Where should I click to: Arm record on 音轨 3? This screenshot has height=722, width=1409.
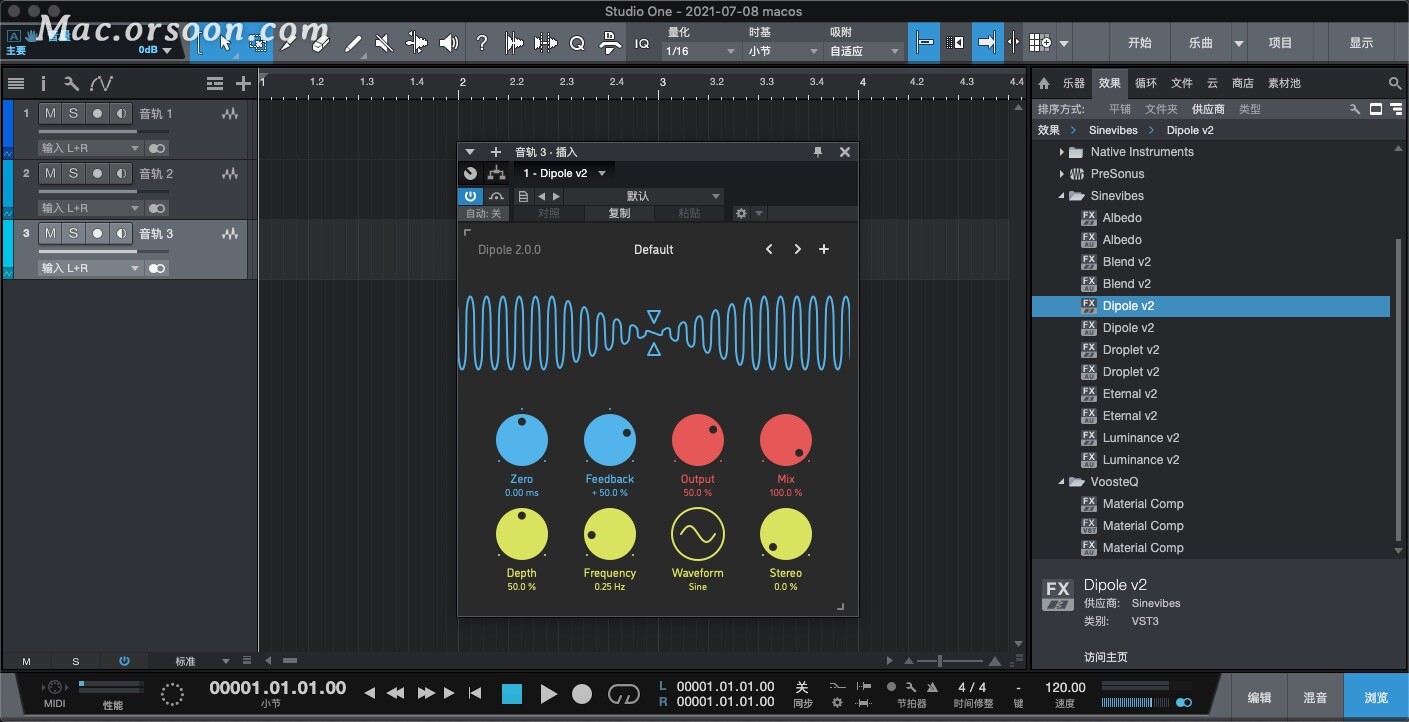coord(97,234)
